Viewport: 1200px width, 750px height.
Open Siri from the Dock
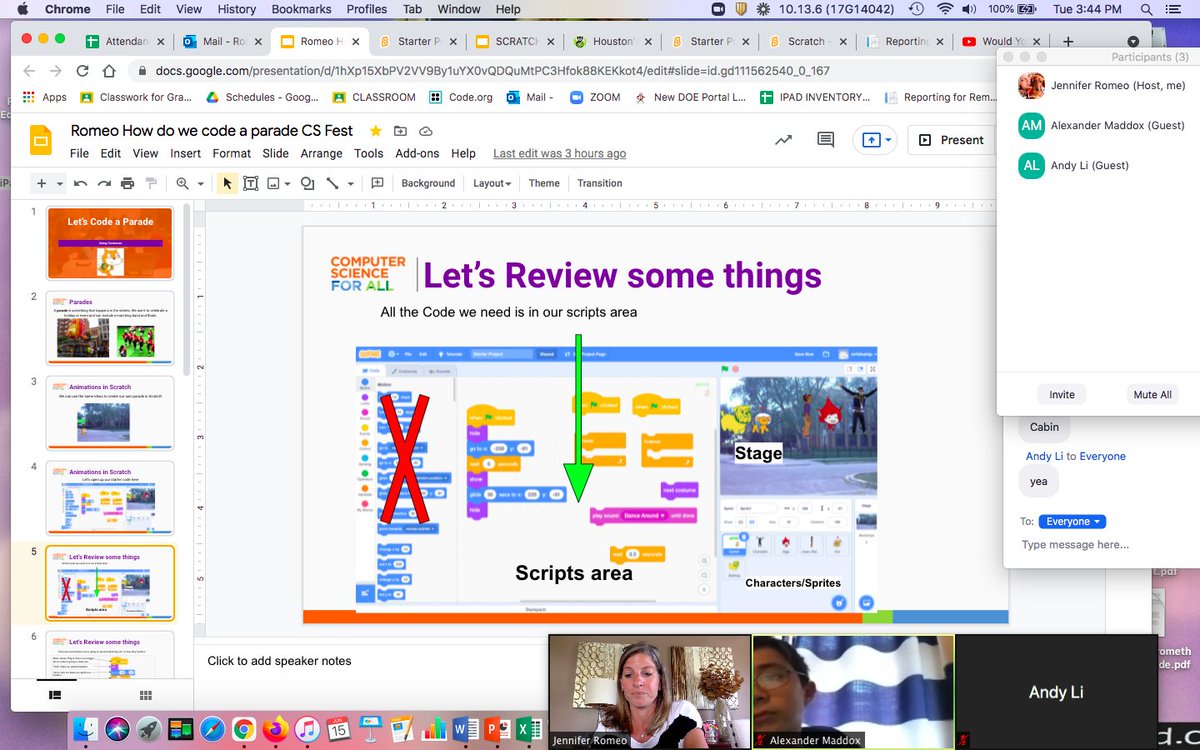pyautogui.click(x=118, y=729)
